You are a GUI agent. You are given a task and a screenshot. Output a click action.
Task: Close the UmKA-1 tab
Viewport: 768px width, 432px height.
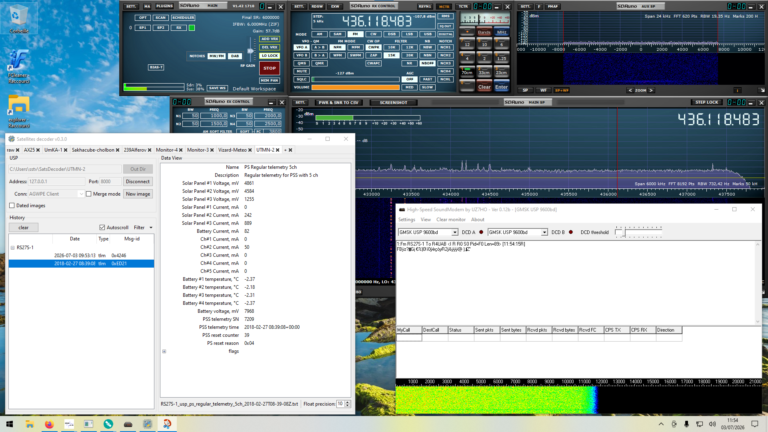coord(66,150)
